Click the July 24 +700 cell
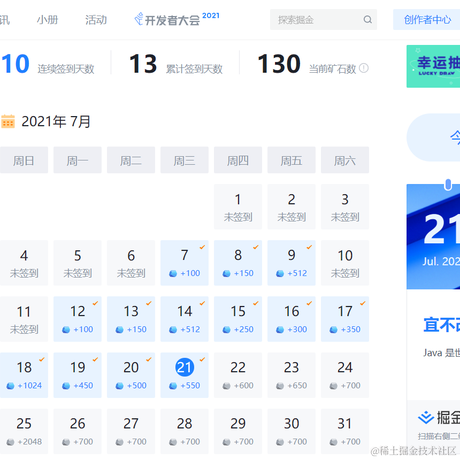Viewport: 460px width, 460px height. (345, 375)
